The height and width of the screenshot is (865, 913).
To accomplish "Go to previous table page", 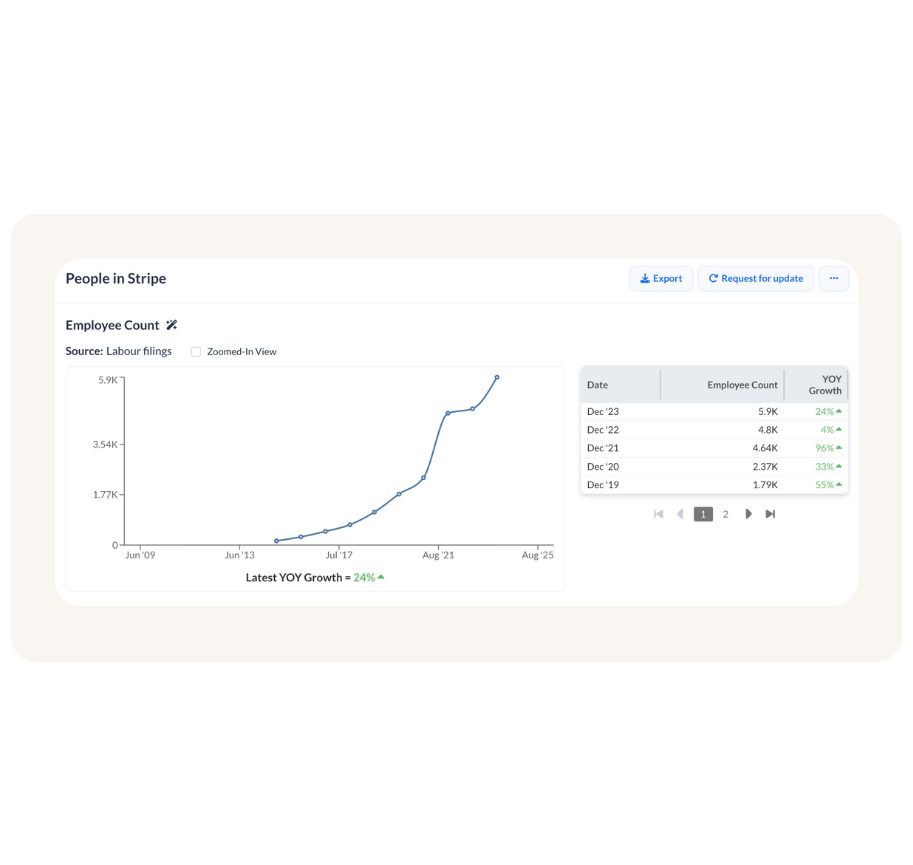I will 680,514.
